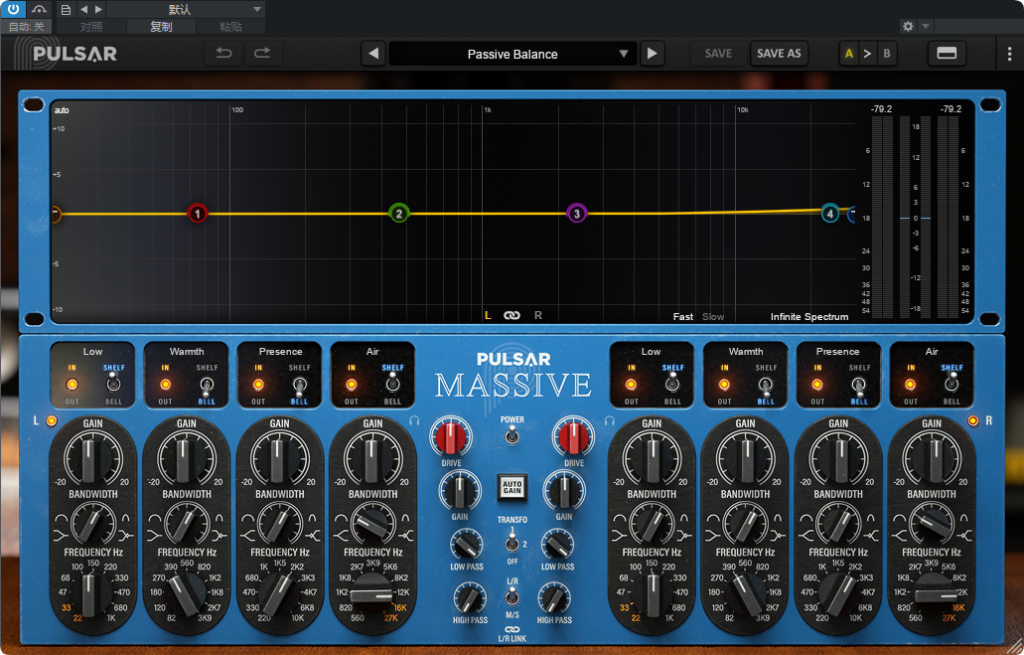Viewport: 1024px width, 655px height.
Task: Click the L/R LINK chain icon
Action: click(512, 629)
